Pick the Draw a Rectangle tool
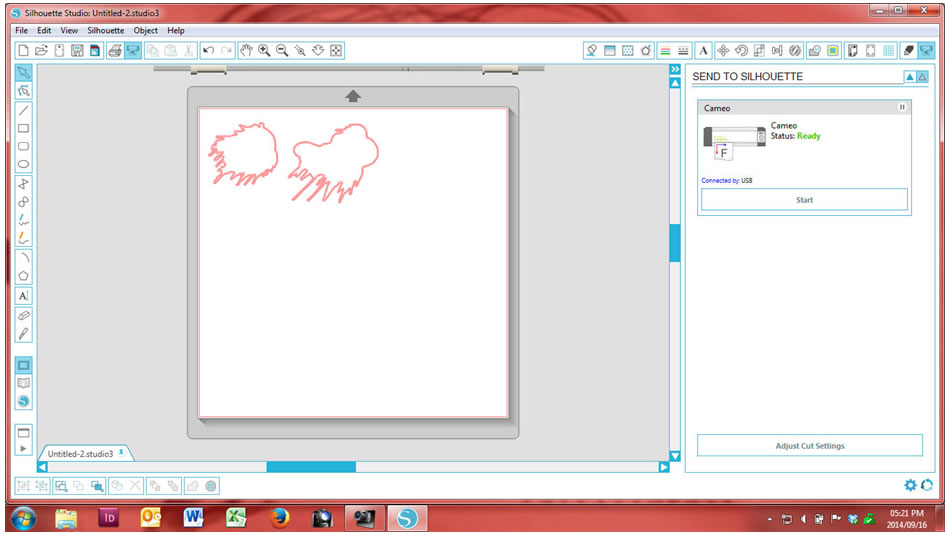Image resolution: width=949 pixels, height=534 pixels. coord(24,128)
